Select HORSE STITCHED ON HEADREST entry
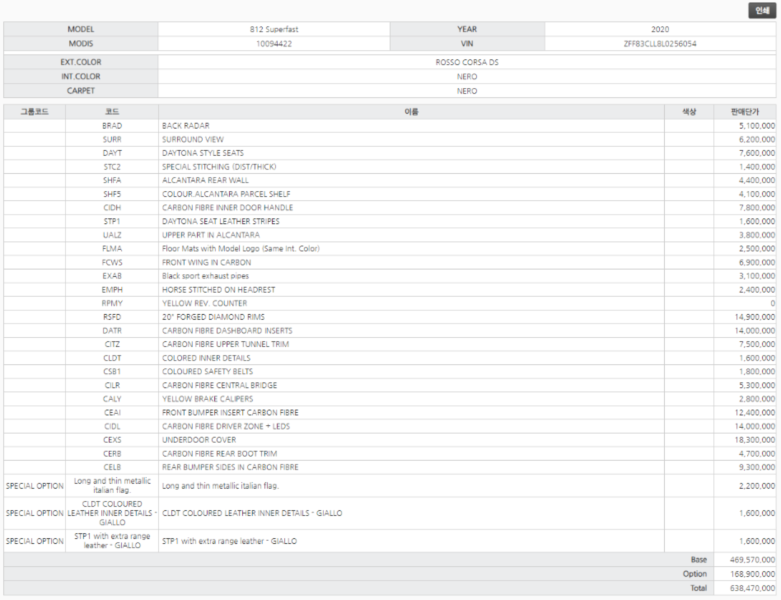781x600 pixels. point(219,290)
